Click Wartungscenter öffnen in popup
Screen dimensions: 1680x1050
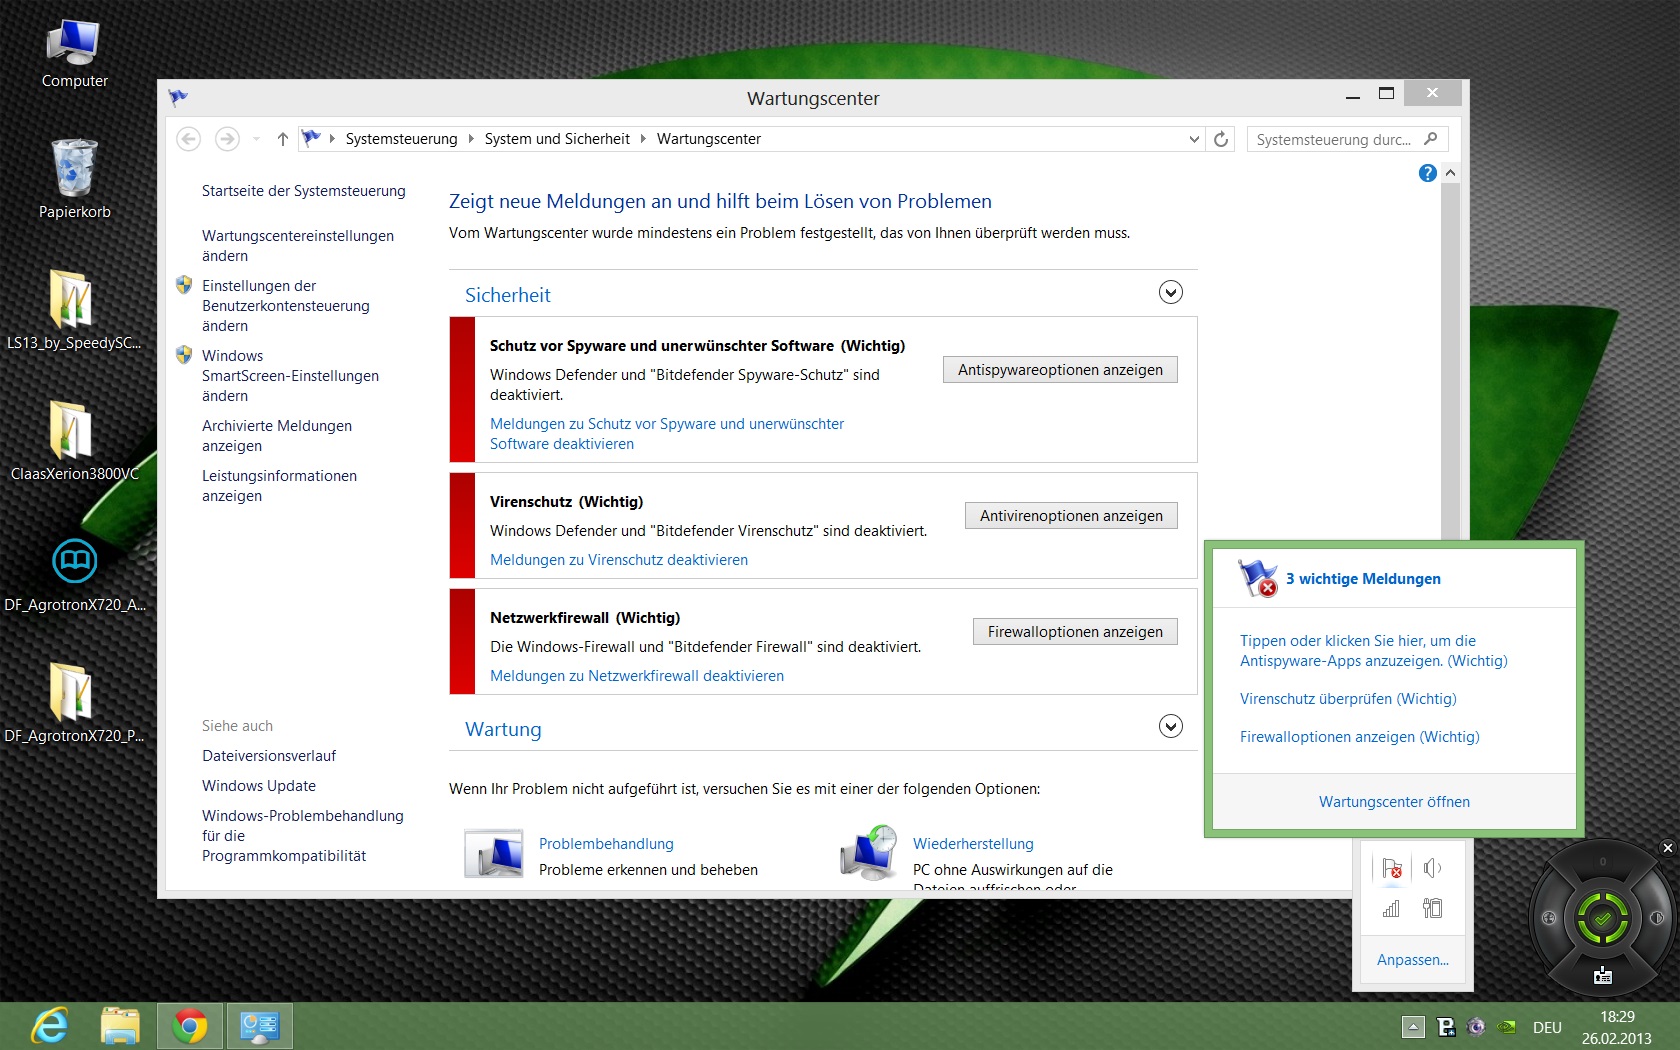tap(1394, 802)
